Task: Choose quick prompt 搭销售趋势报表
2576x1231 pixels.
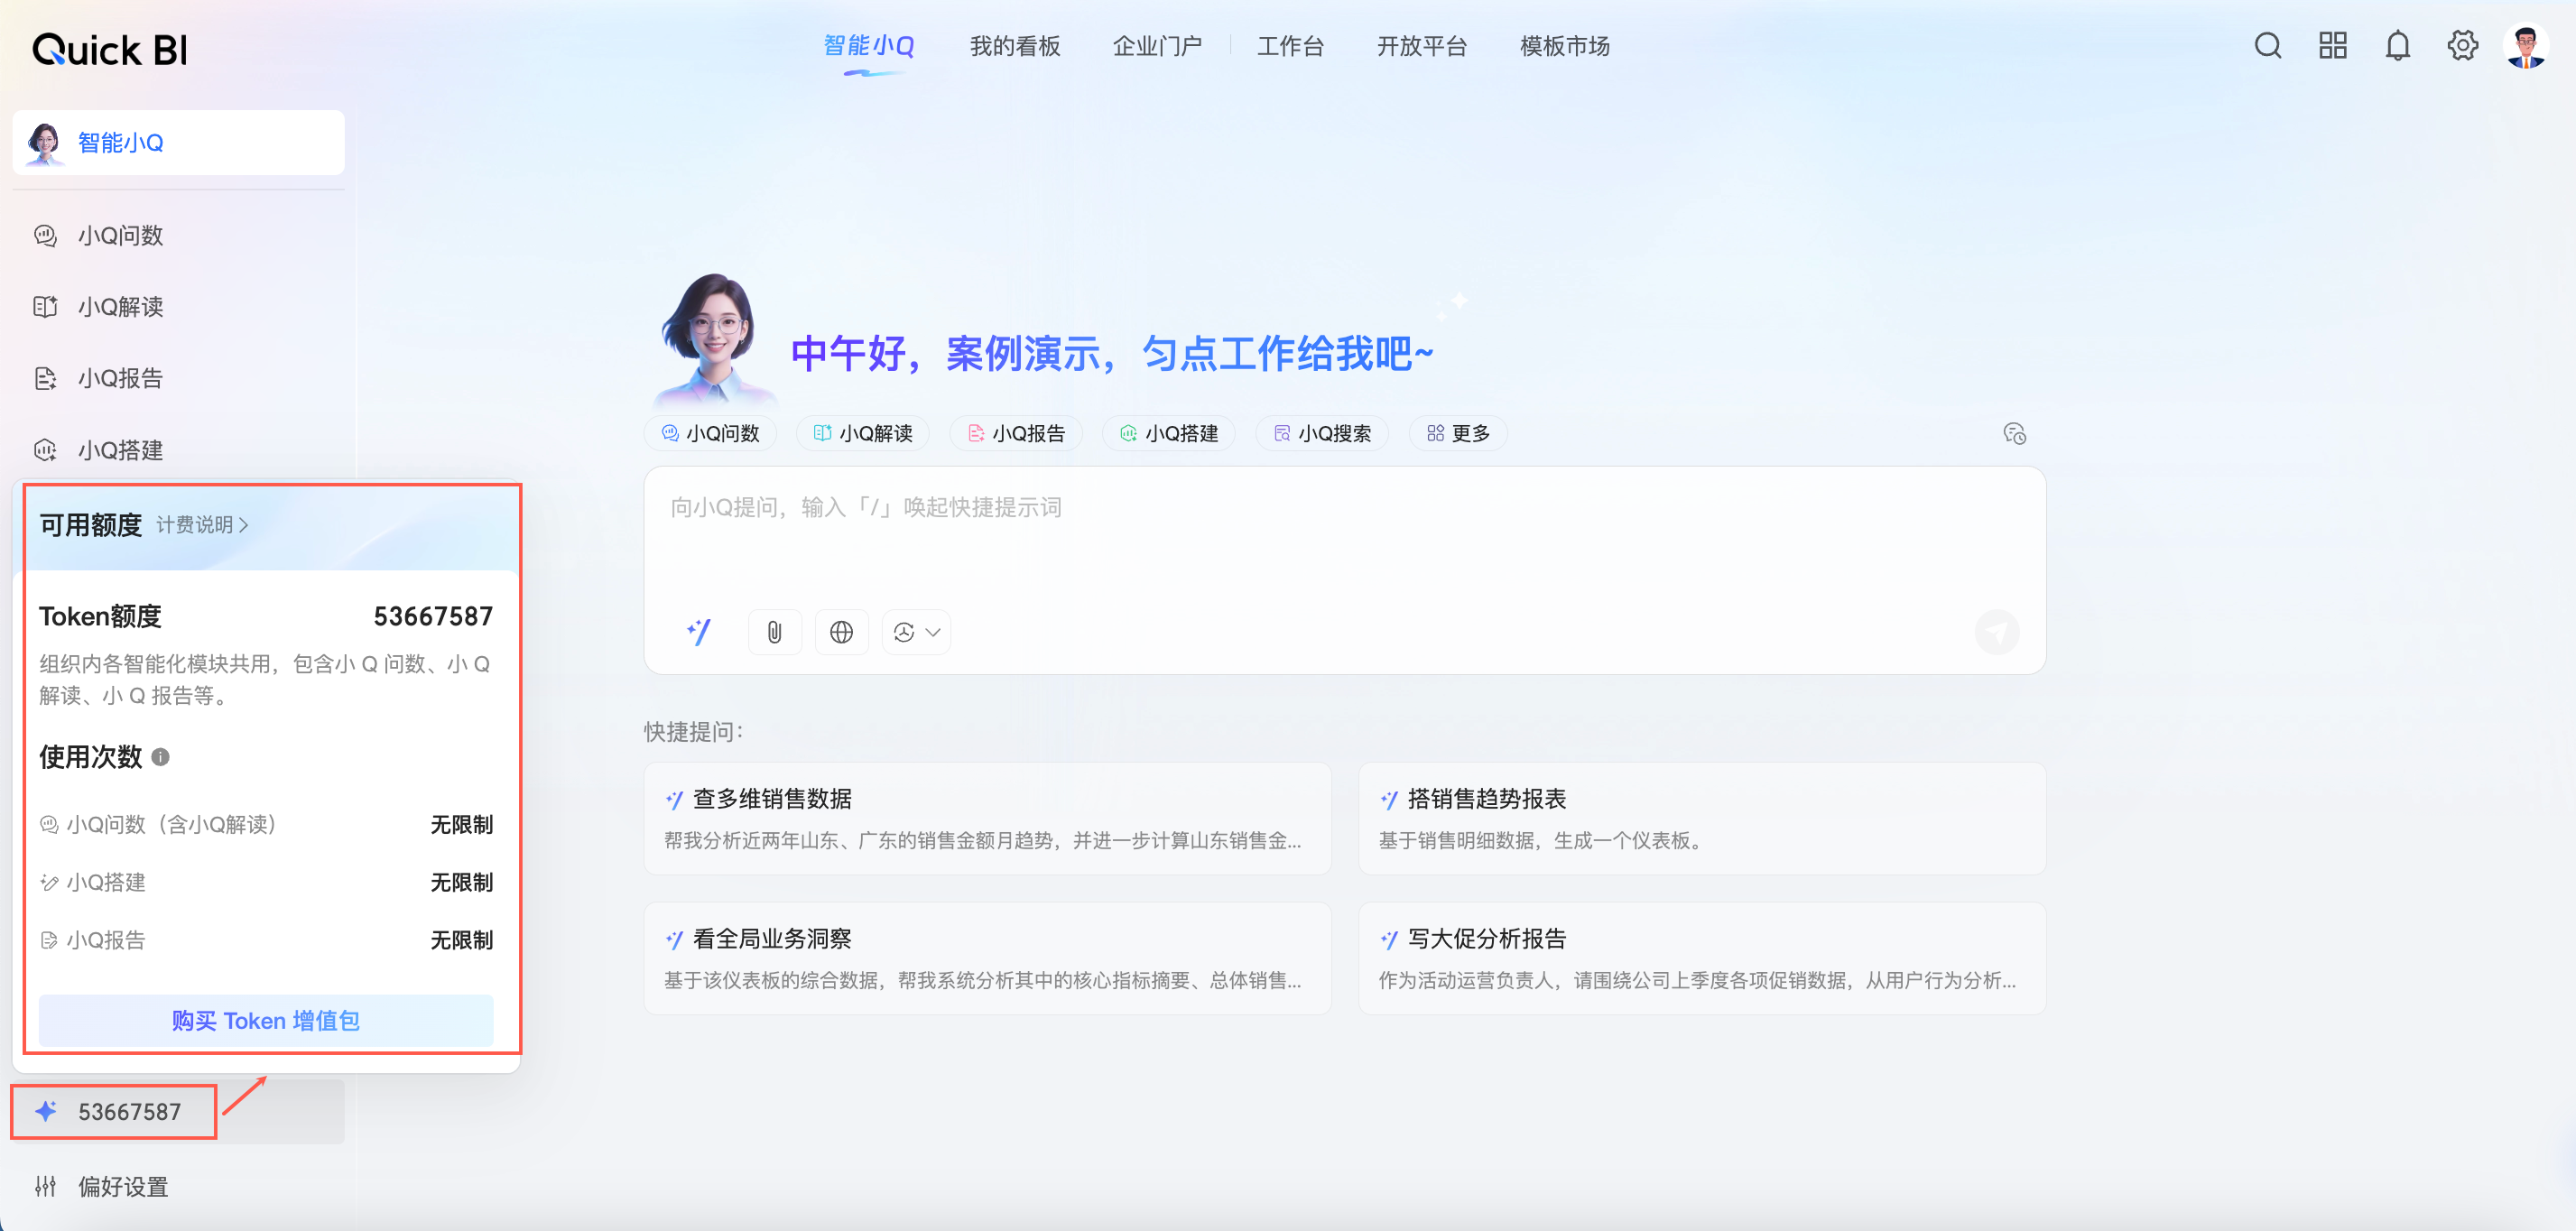Action: point(1702,818)
